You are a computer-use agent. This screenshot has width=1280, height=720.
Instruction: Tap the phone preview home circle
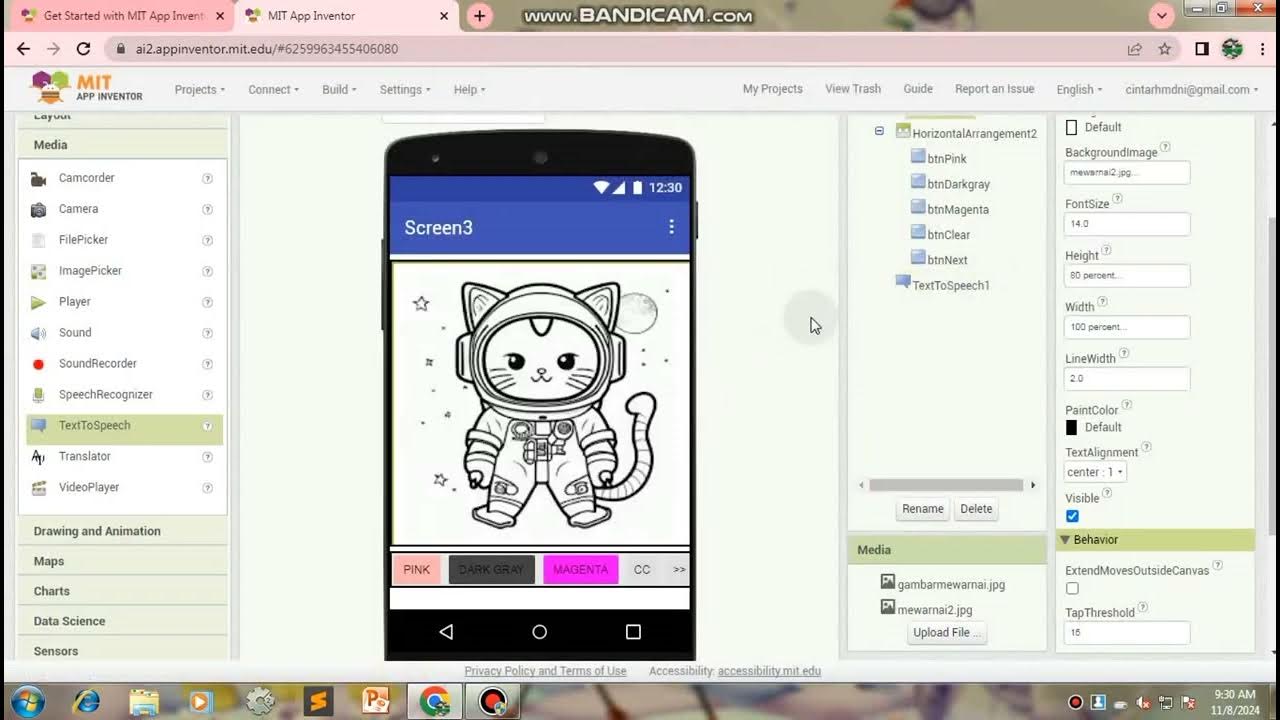pyautogui.click(x=540, y=632)
